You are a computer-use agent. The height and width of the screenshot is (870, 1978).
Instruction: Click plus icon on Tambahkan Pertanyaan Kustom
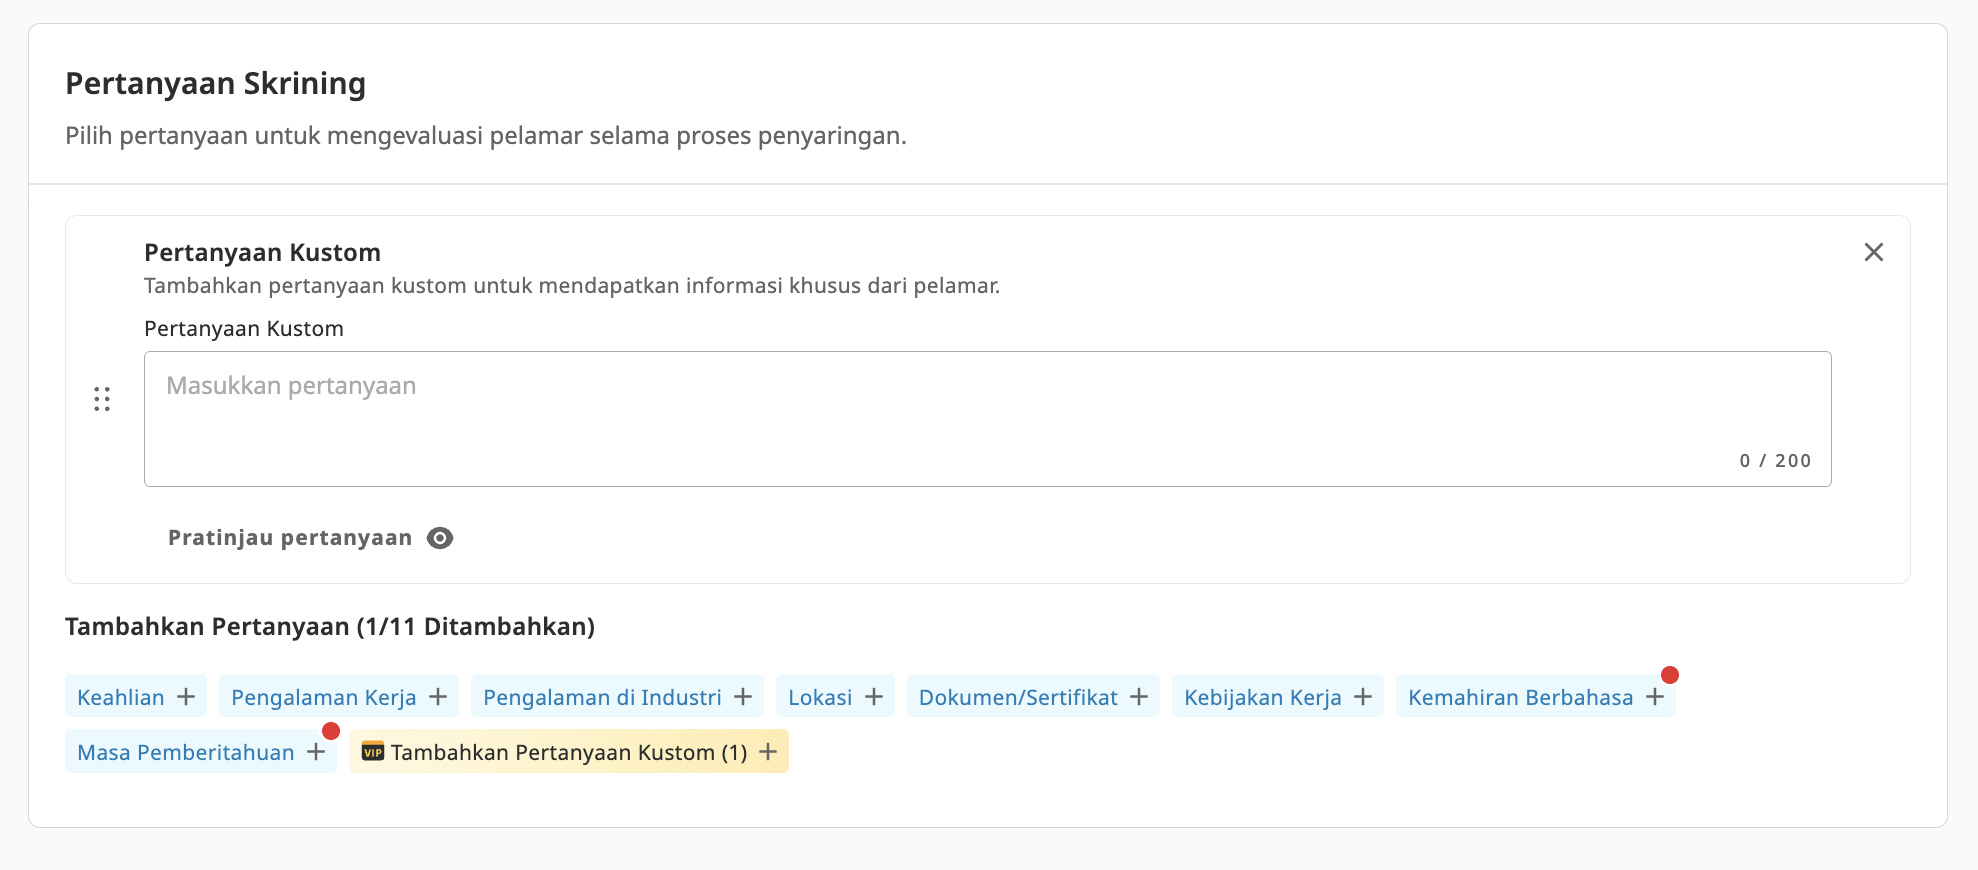(x=768, y=752)
